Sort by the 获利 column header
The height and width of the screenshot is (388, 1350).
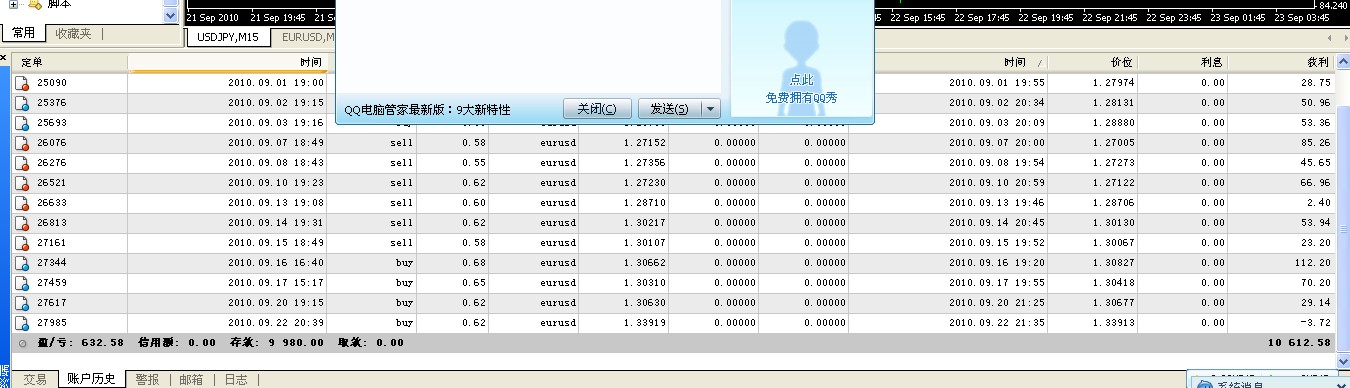[1282, 63]
